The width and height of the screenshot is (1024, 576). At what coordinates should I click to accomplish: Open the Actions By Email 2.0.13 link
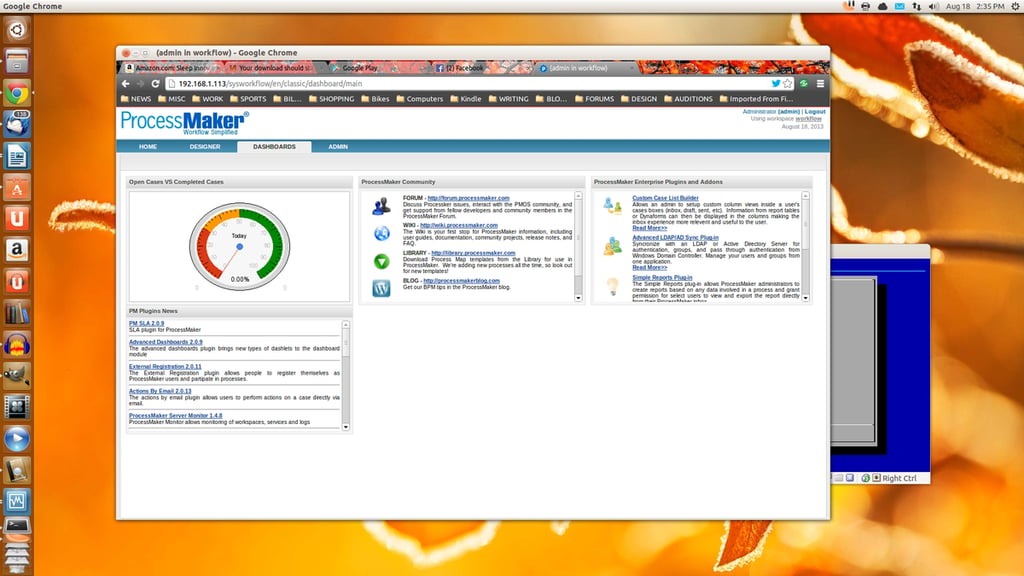160,391
